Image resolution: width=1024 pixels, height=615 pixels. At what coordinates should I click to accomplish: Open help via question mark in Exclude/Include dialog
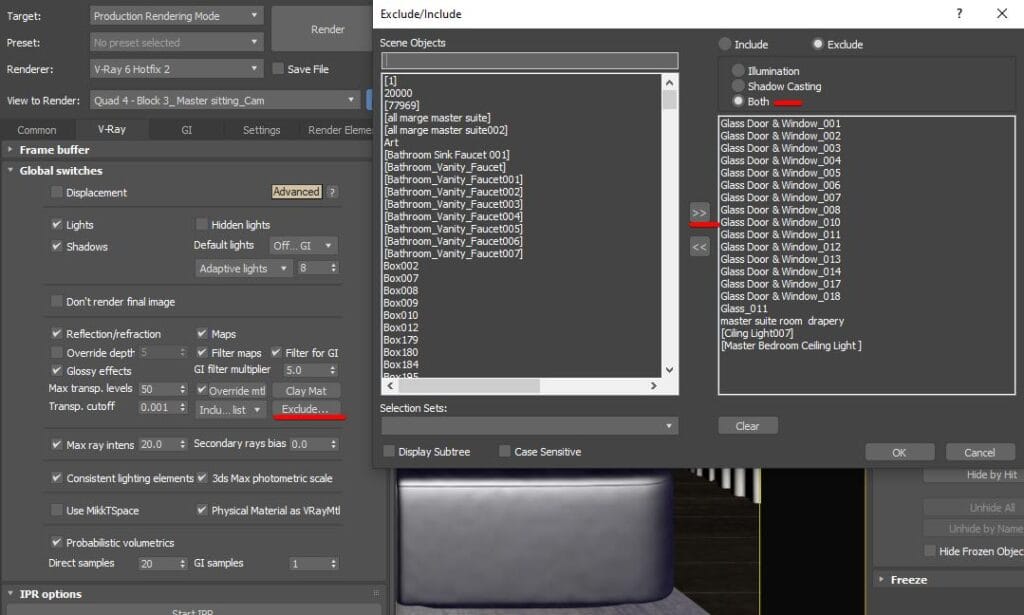(959, 13)
